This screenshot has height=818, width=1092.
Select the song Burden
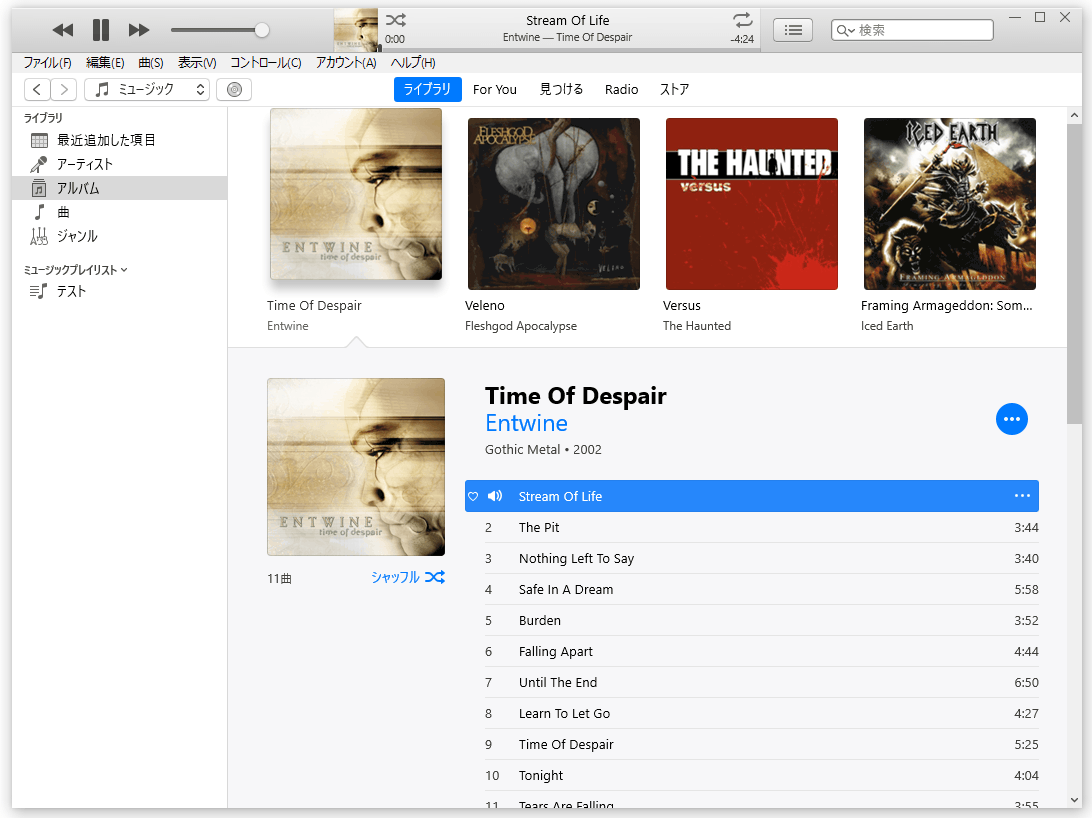(761, 620)
